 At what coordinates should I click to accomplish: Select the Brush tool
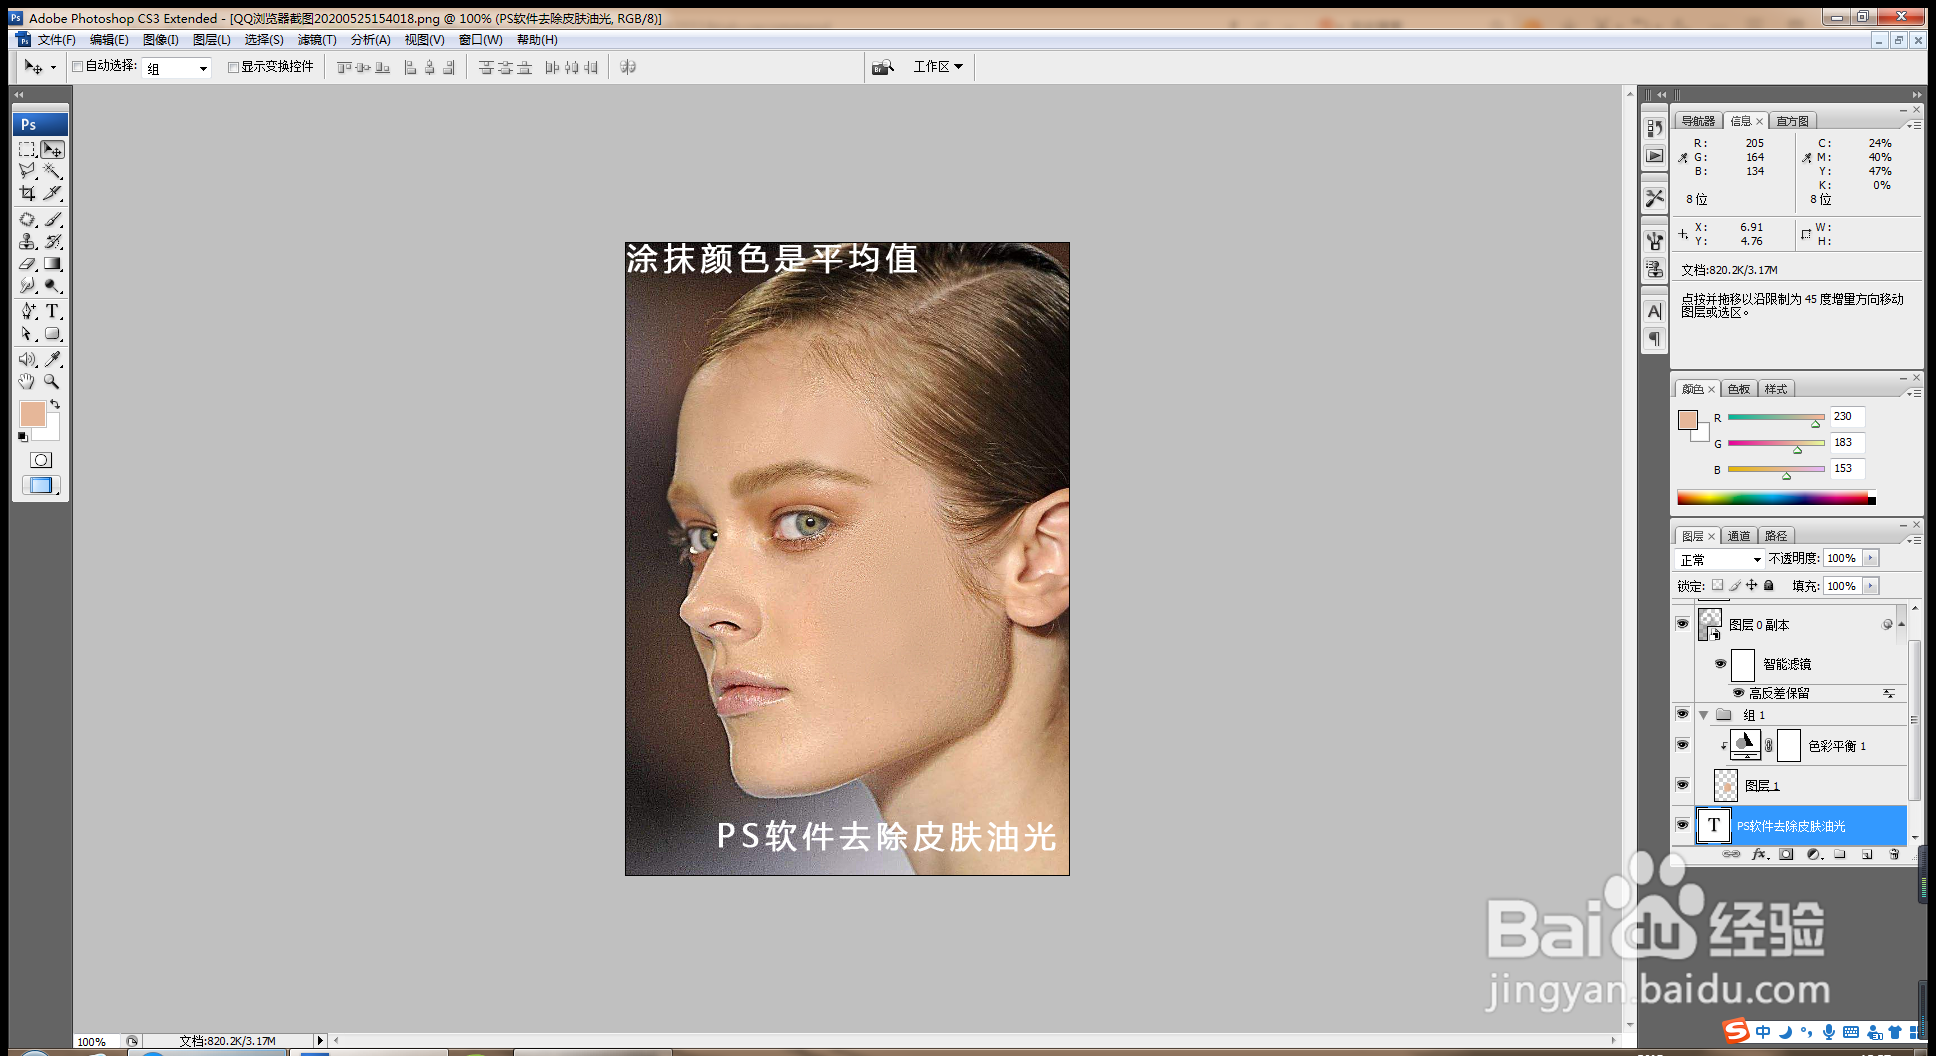[x=53, y=219]
